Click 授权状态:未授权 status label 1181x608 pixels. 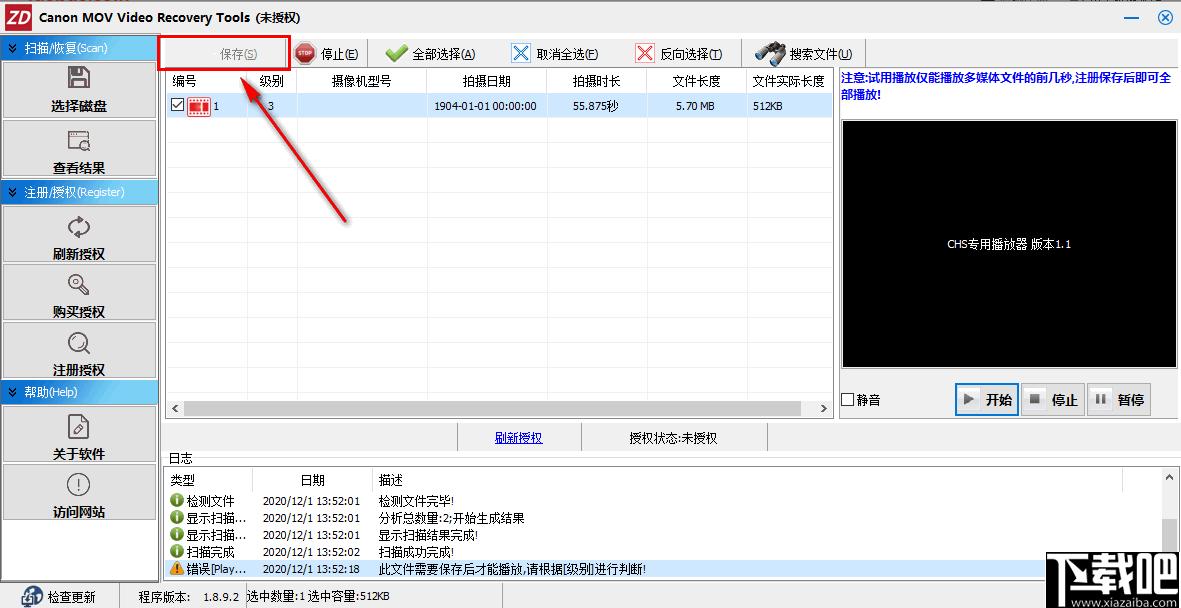click(x=673, y=438)
